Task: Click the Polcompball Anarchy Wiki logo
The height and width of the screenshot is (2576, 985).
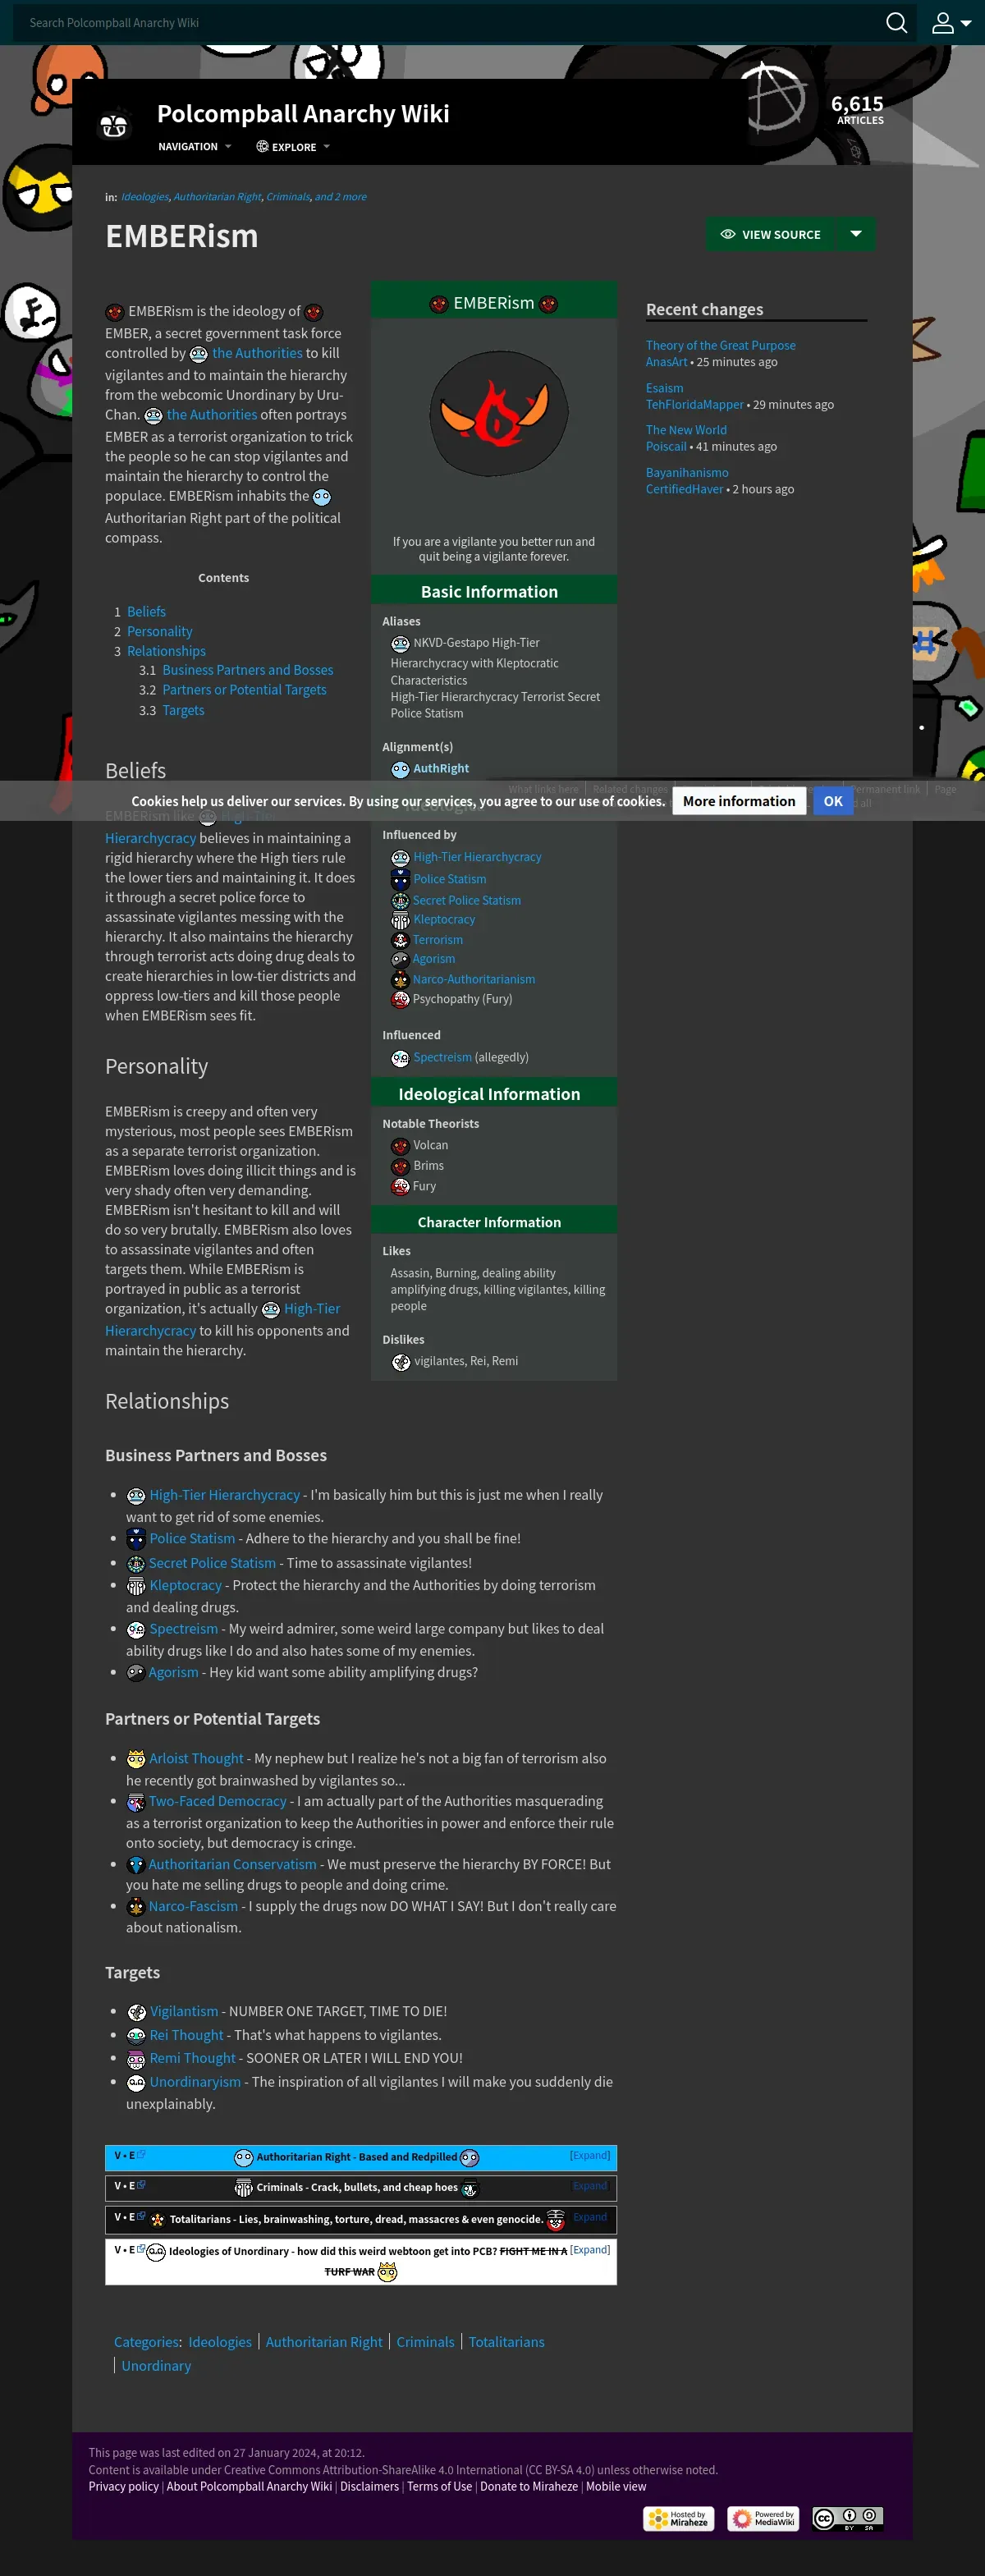Action: (x=114, y=125)
